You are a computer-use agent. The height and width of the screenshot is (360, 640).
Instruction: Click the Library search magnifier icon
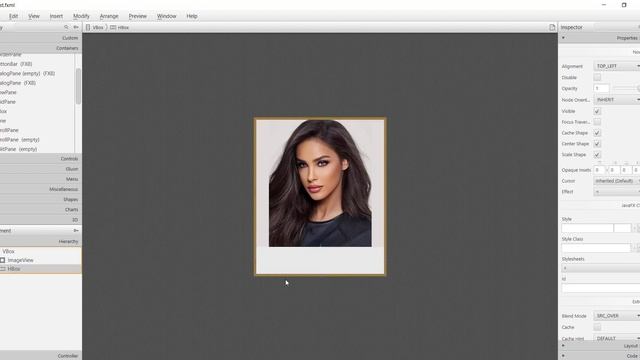(66, 27)
